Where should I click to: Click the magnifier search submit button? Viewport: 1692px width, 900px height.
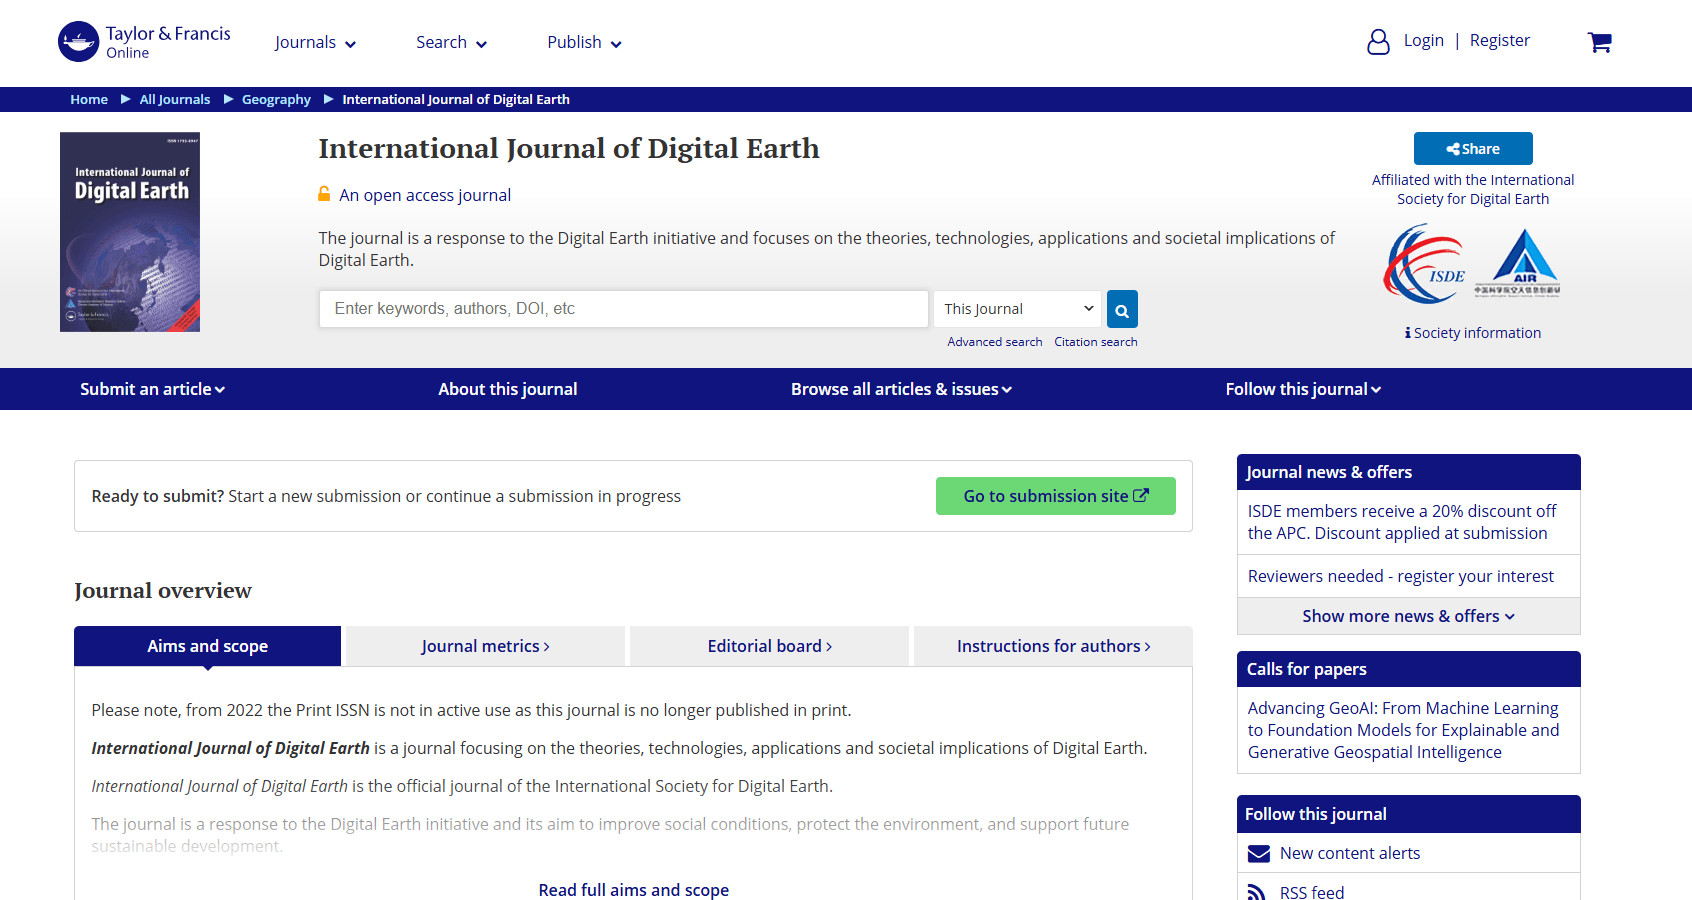pyautogui.click(x=1122, y=310)
